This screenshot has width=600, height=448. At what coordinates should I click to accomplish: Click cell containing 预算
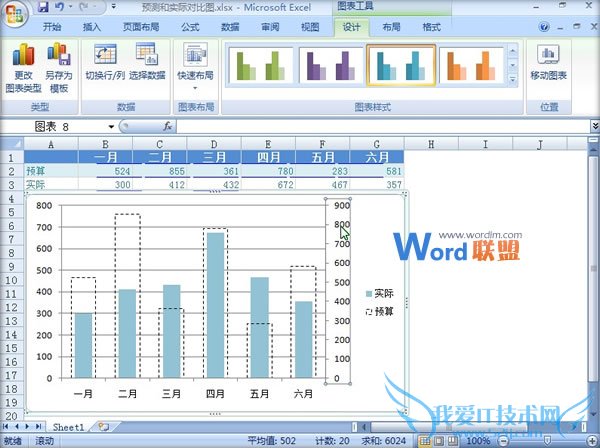point(51,171)
